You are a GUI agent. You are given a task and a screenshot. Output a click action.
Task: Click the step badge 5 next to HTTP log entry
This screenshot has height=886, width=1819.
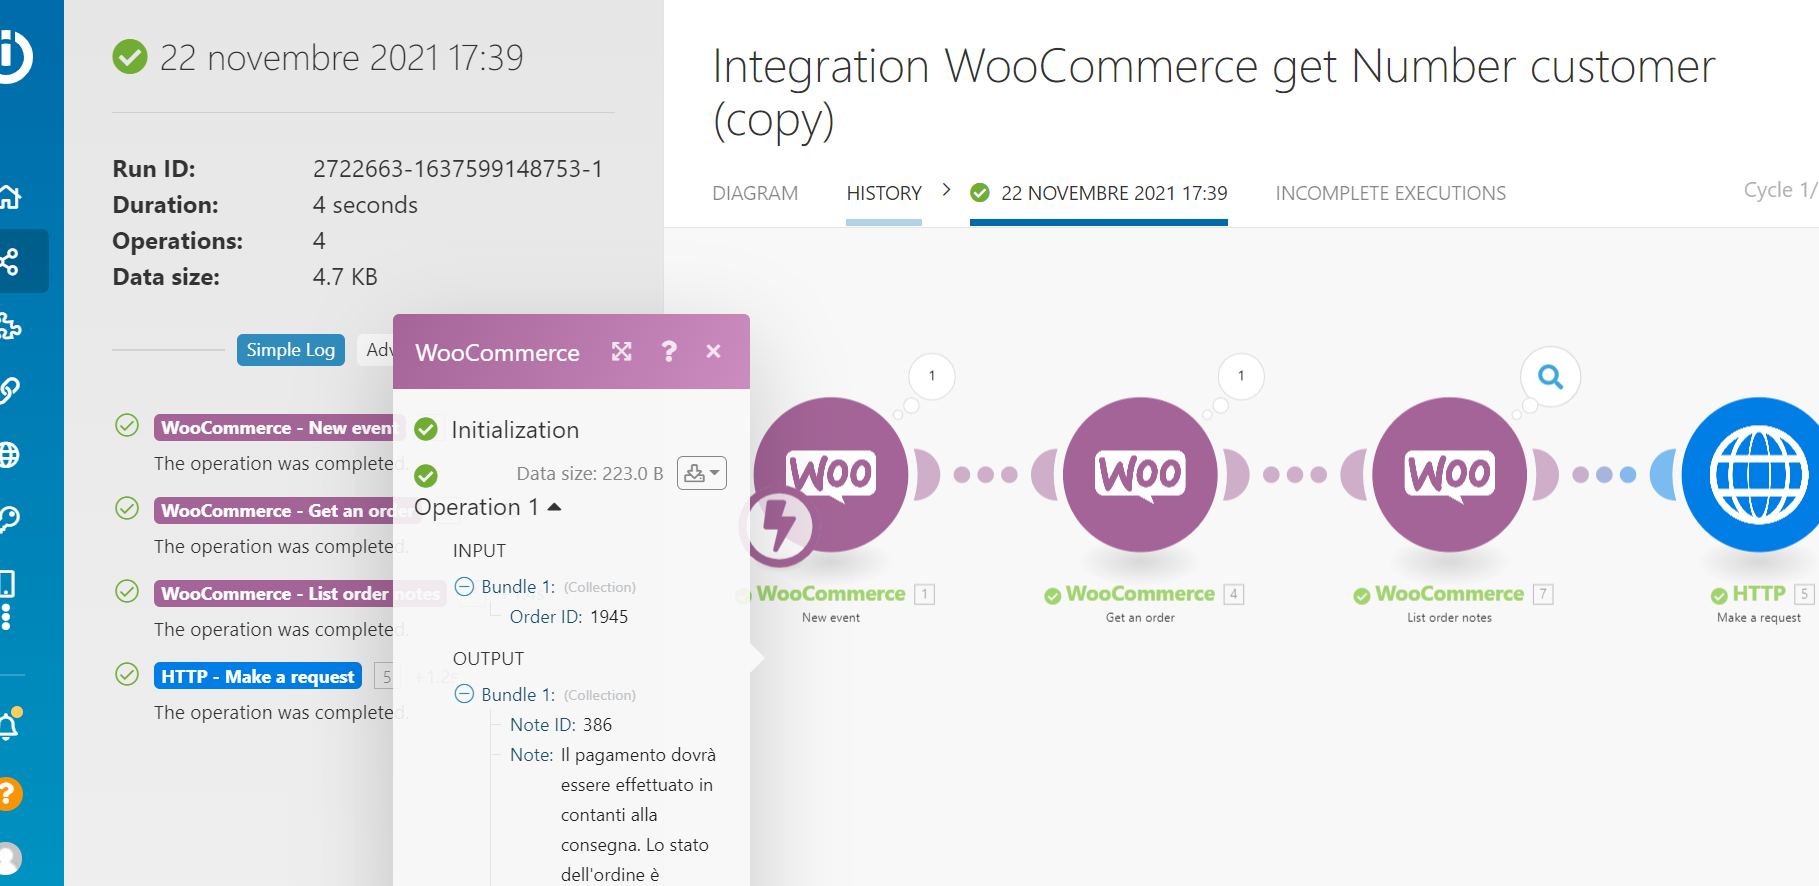tap(385, 677)
